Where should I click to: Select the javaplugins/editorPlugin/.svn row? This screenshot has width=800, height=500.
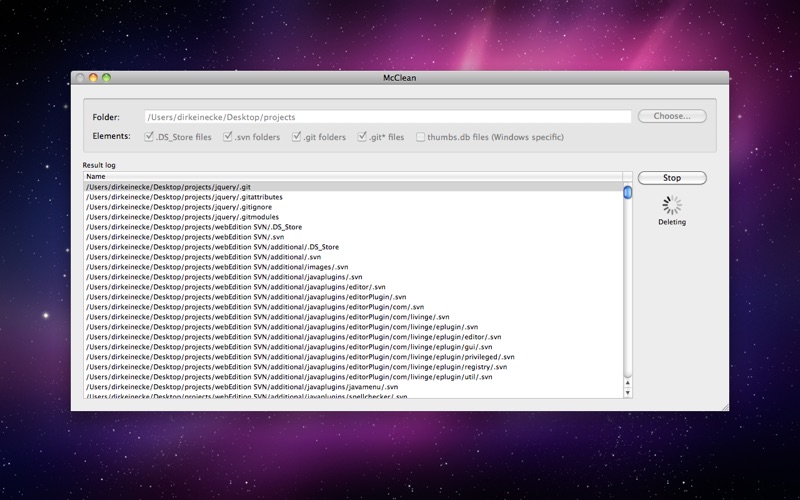(353, 297)
